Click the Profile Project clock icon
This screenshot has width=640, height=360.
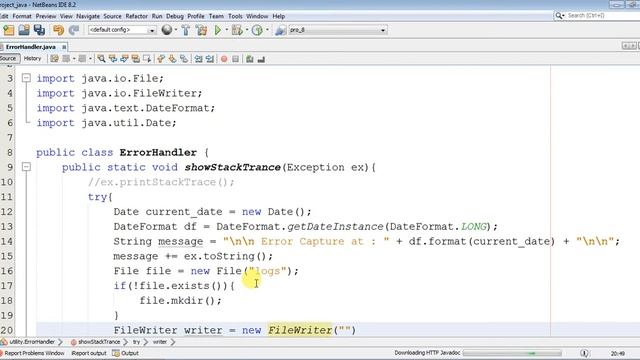257,30
